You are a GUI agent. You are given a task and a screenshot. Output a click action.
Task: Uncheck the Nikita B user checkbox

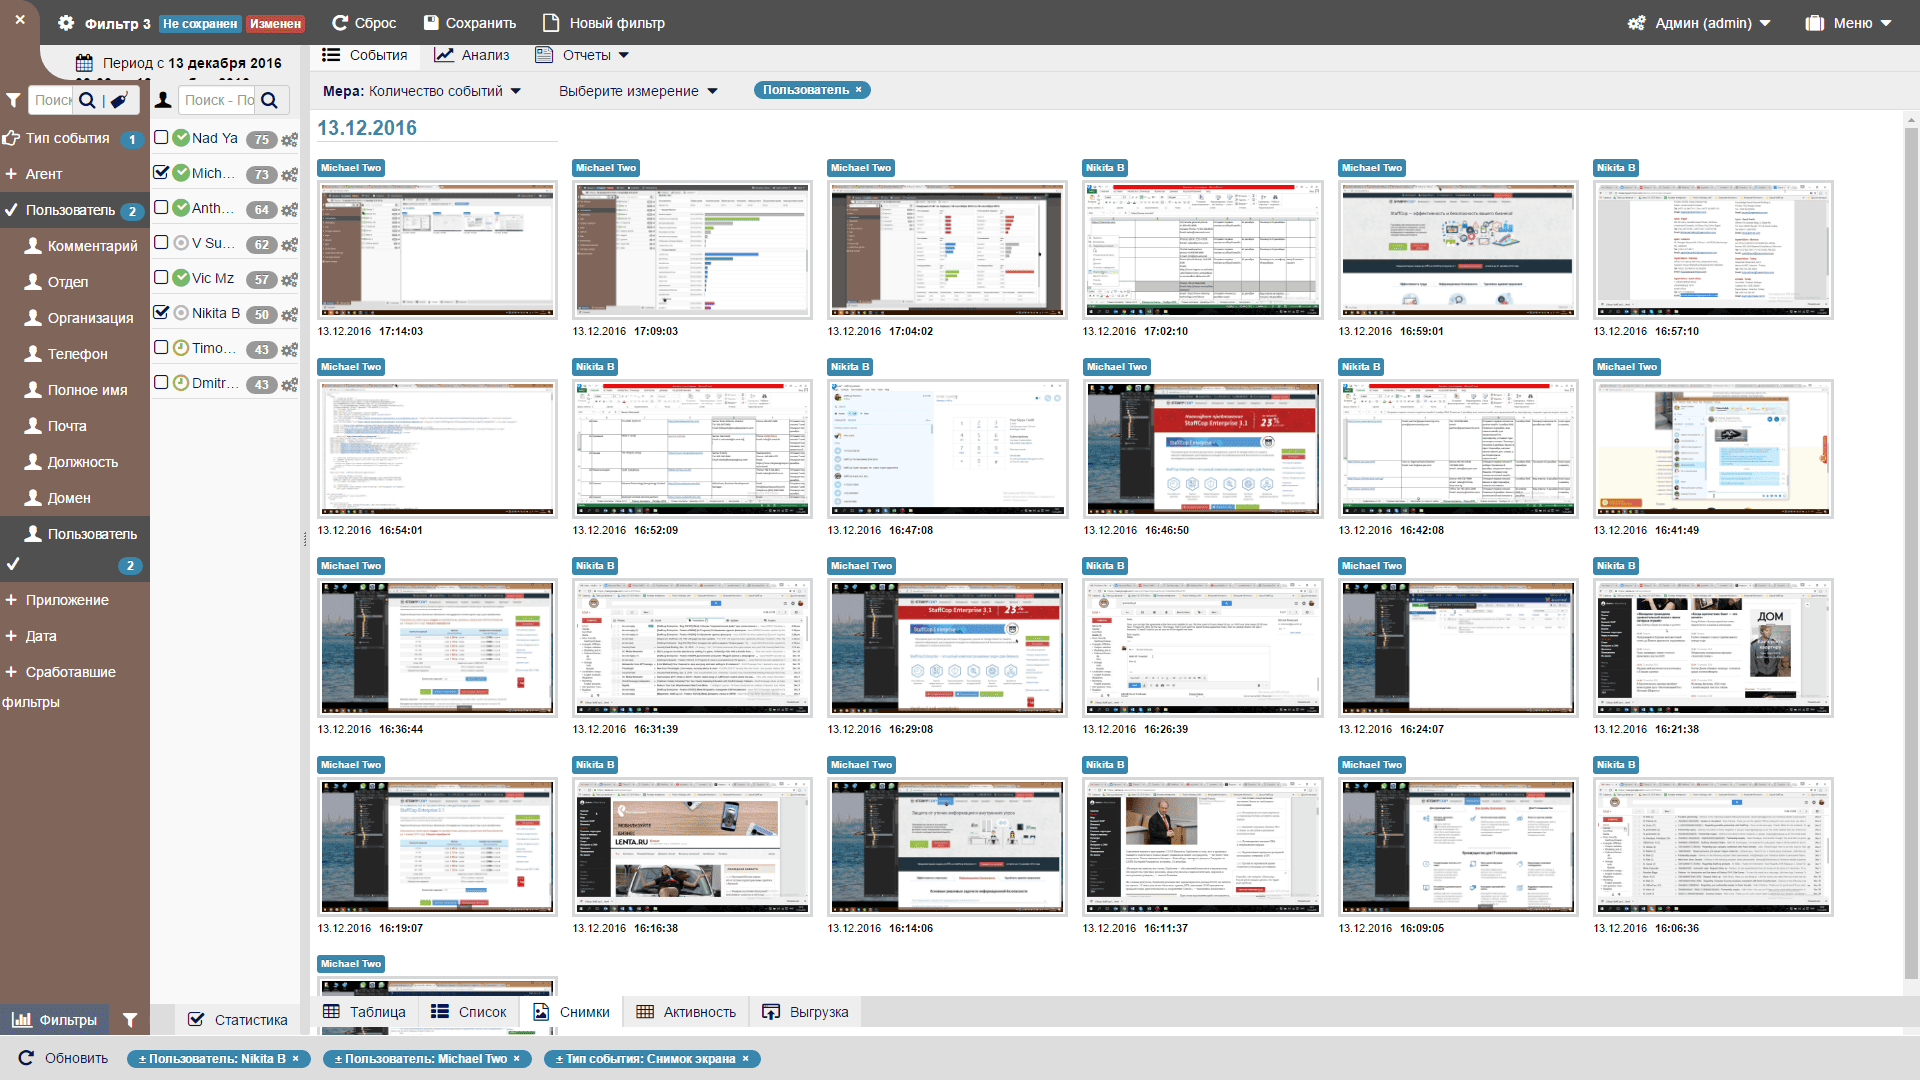pos(161,312)
